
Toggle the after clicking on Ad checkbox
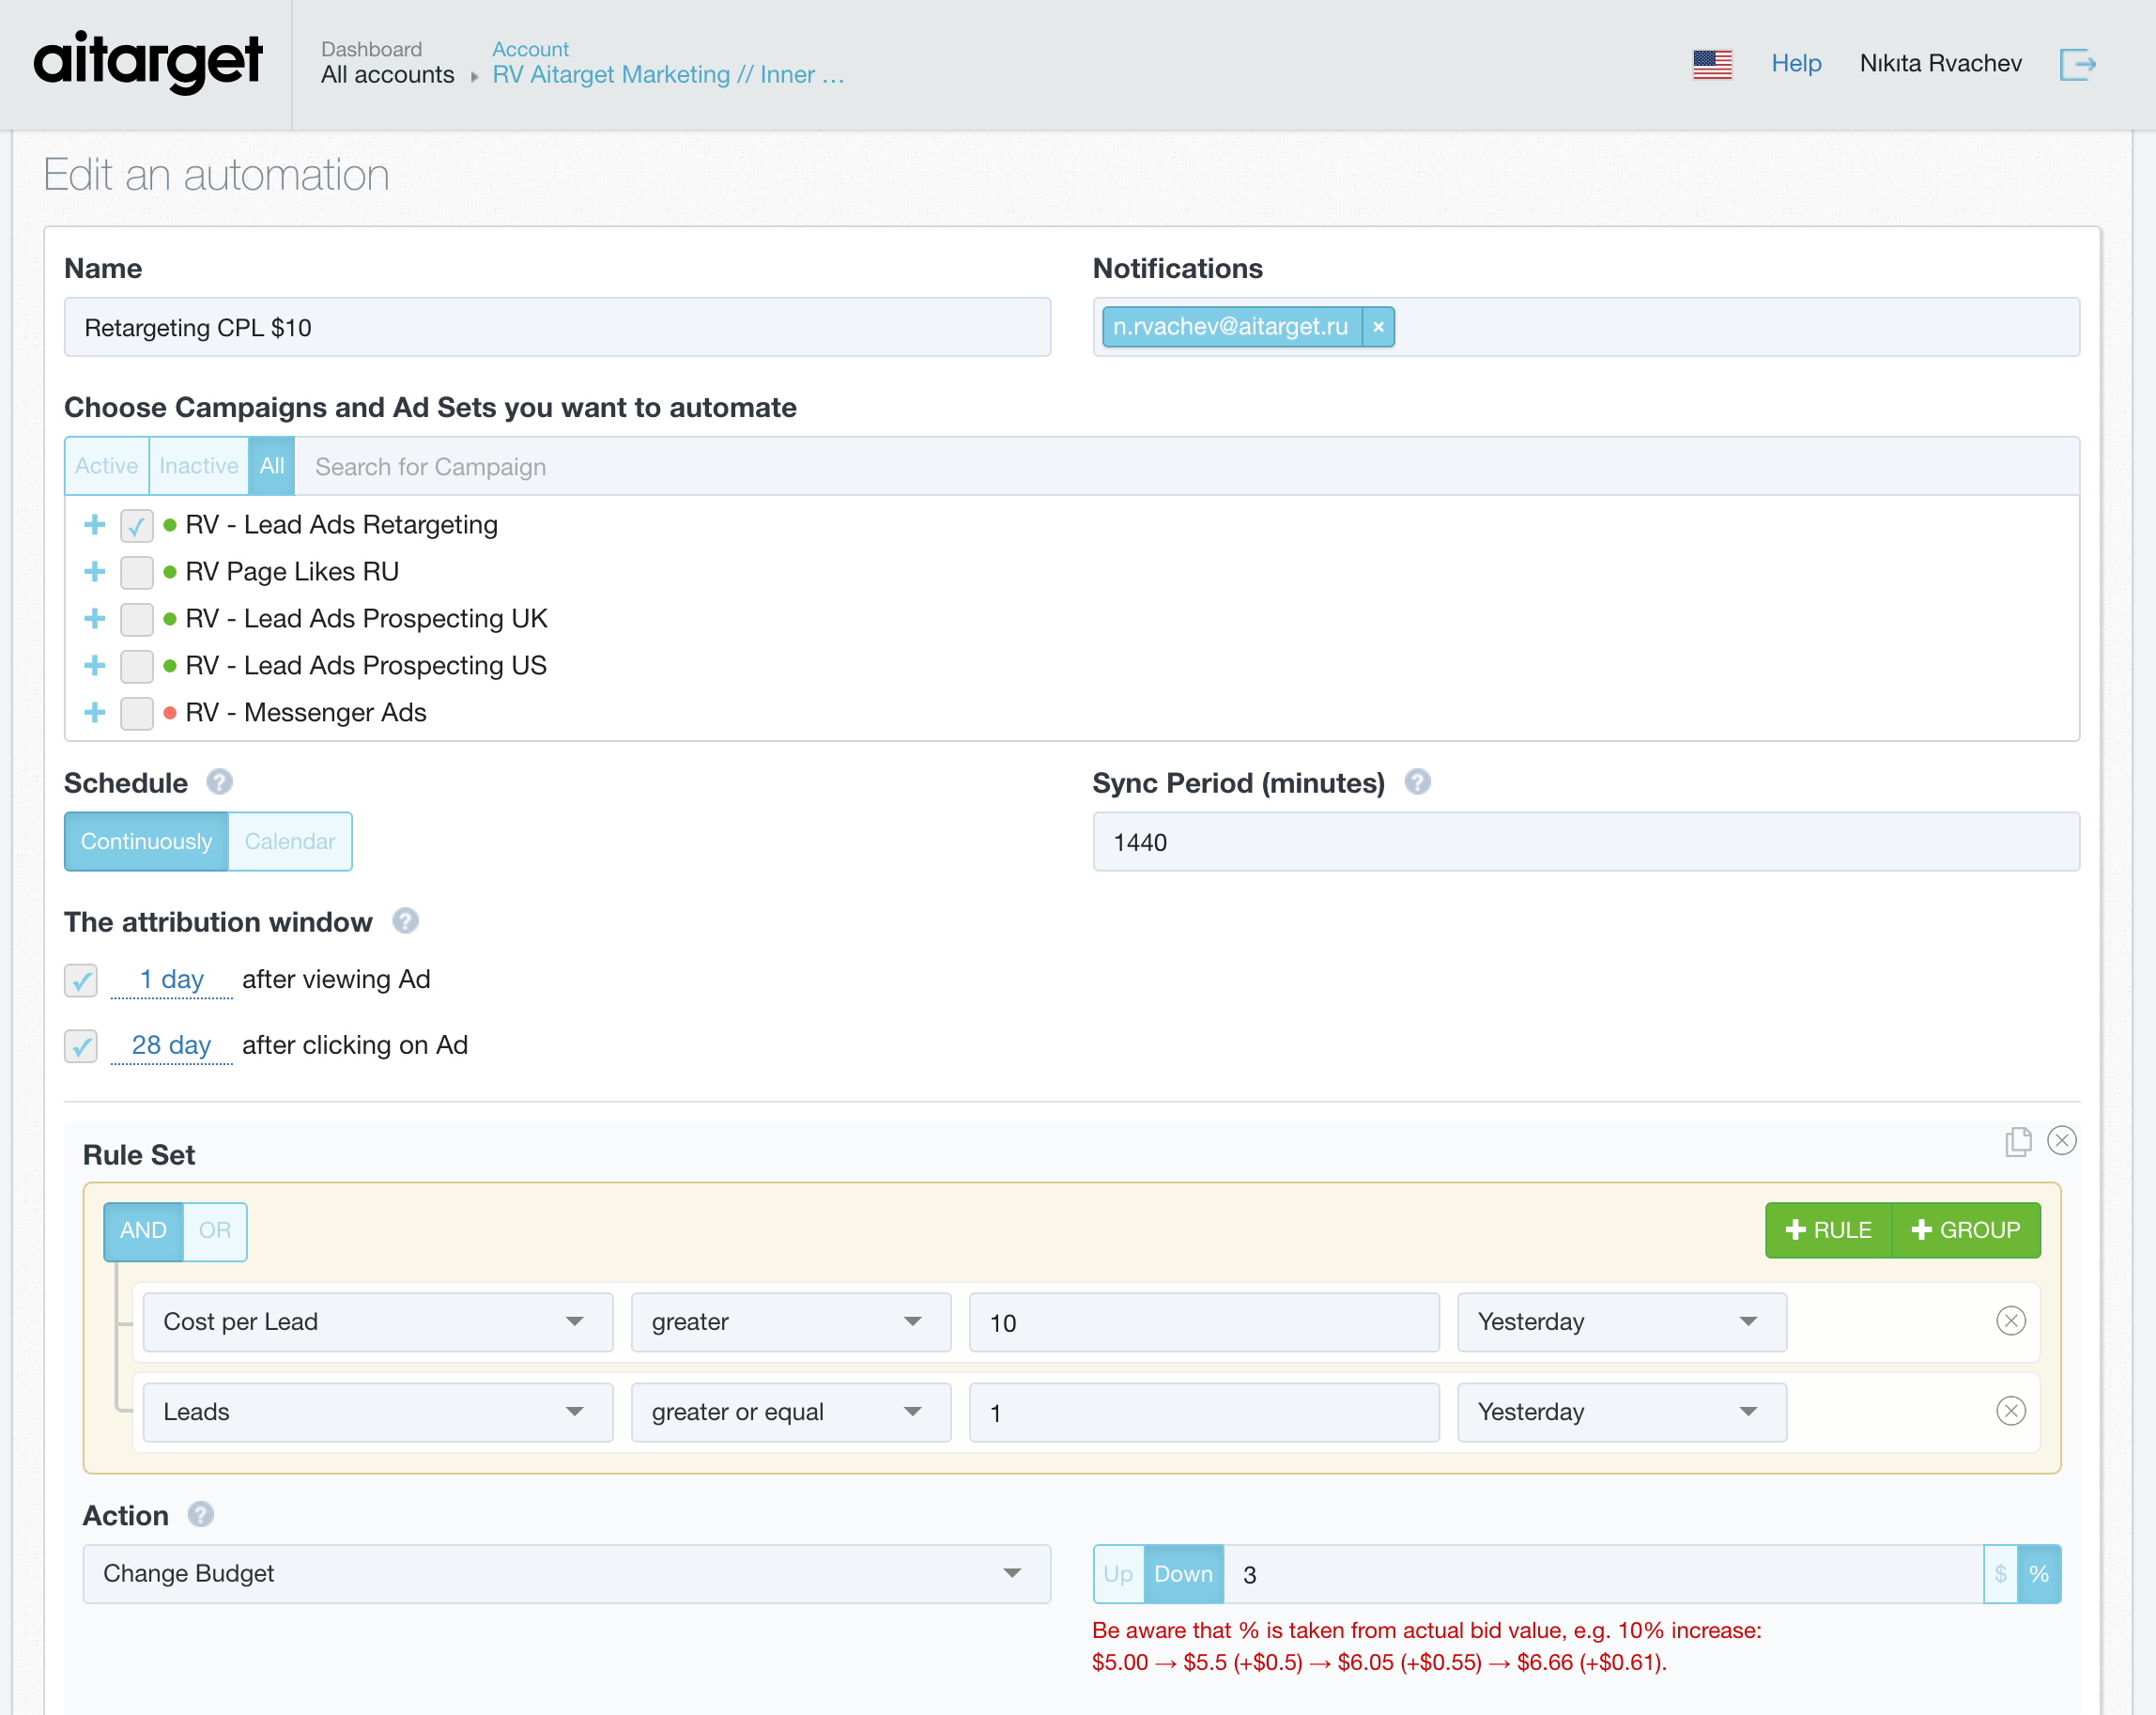click(x=81, y=1047)
